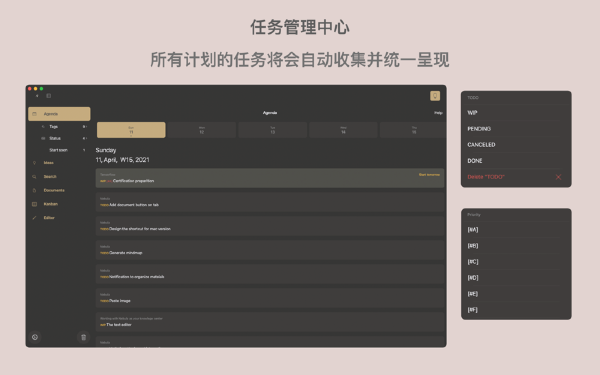Open the Add document button on tab task
Viewport: 600px width, 375px height.
pos(270,202)
